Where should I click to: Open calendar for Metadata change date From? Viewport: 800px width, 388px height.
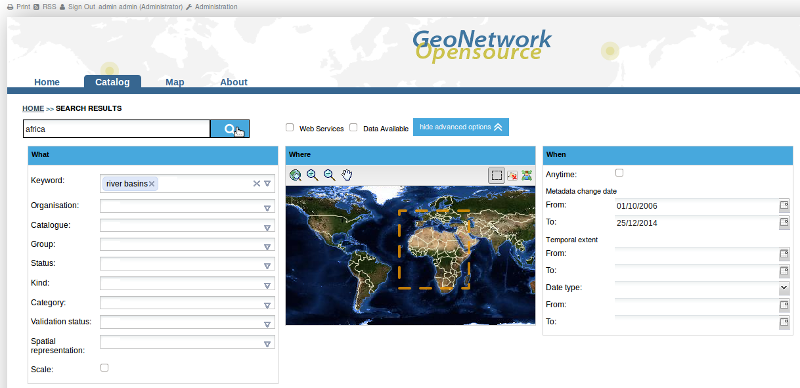click(x=784, y=206)
